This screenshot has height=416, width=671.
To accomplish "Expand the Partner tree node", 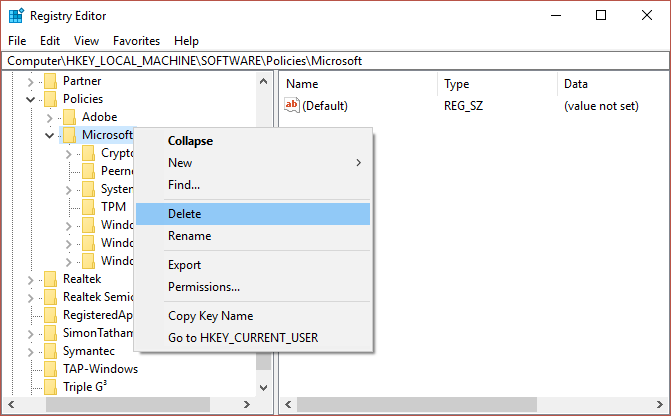I will click(31, 81).
